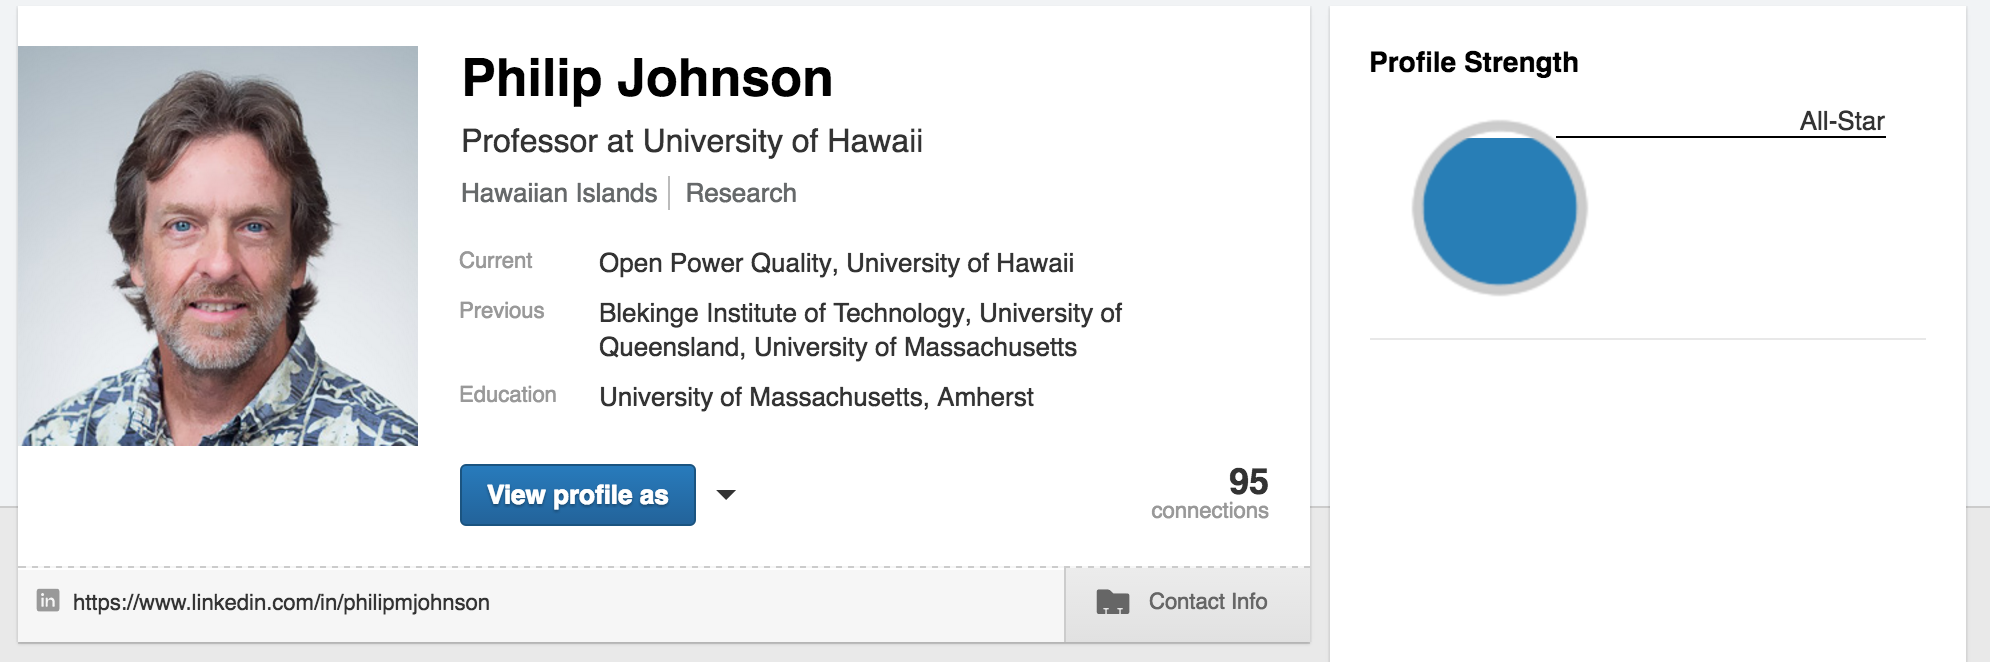Click the Philip Johnson name heading

point(647,78)
